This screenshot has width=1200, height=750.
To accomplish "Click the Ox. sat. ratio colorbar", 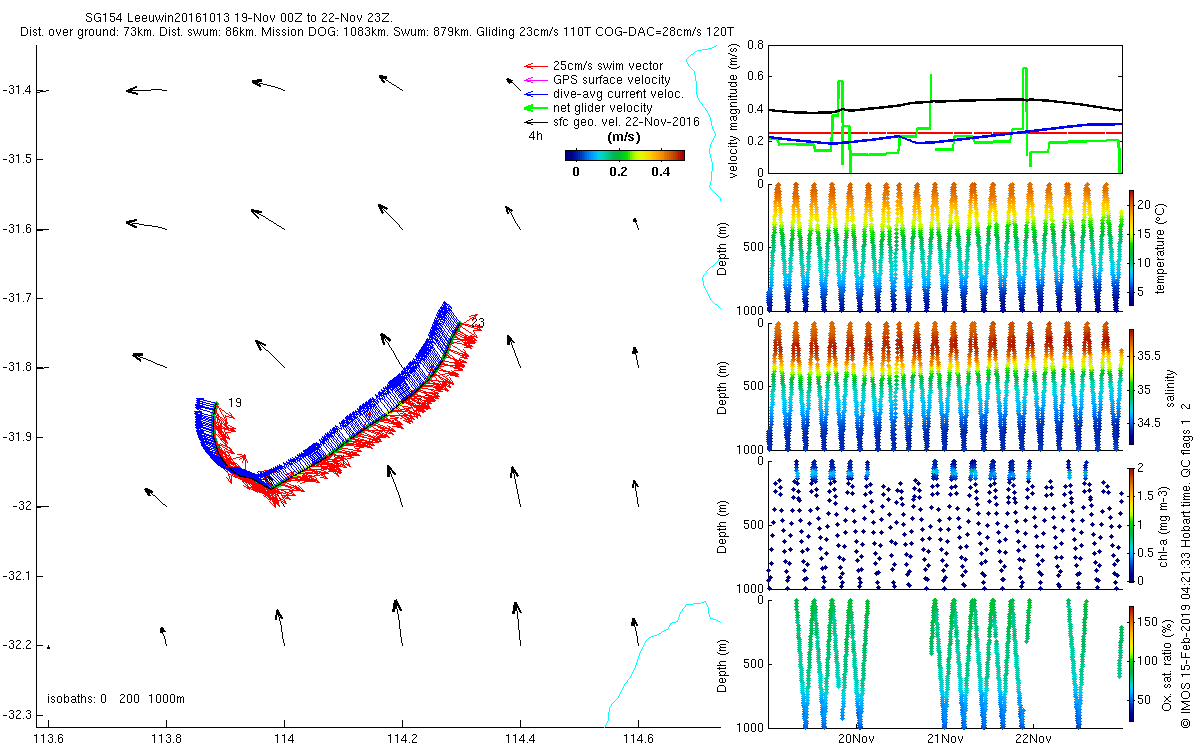I will tap(1132, 662).
